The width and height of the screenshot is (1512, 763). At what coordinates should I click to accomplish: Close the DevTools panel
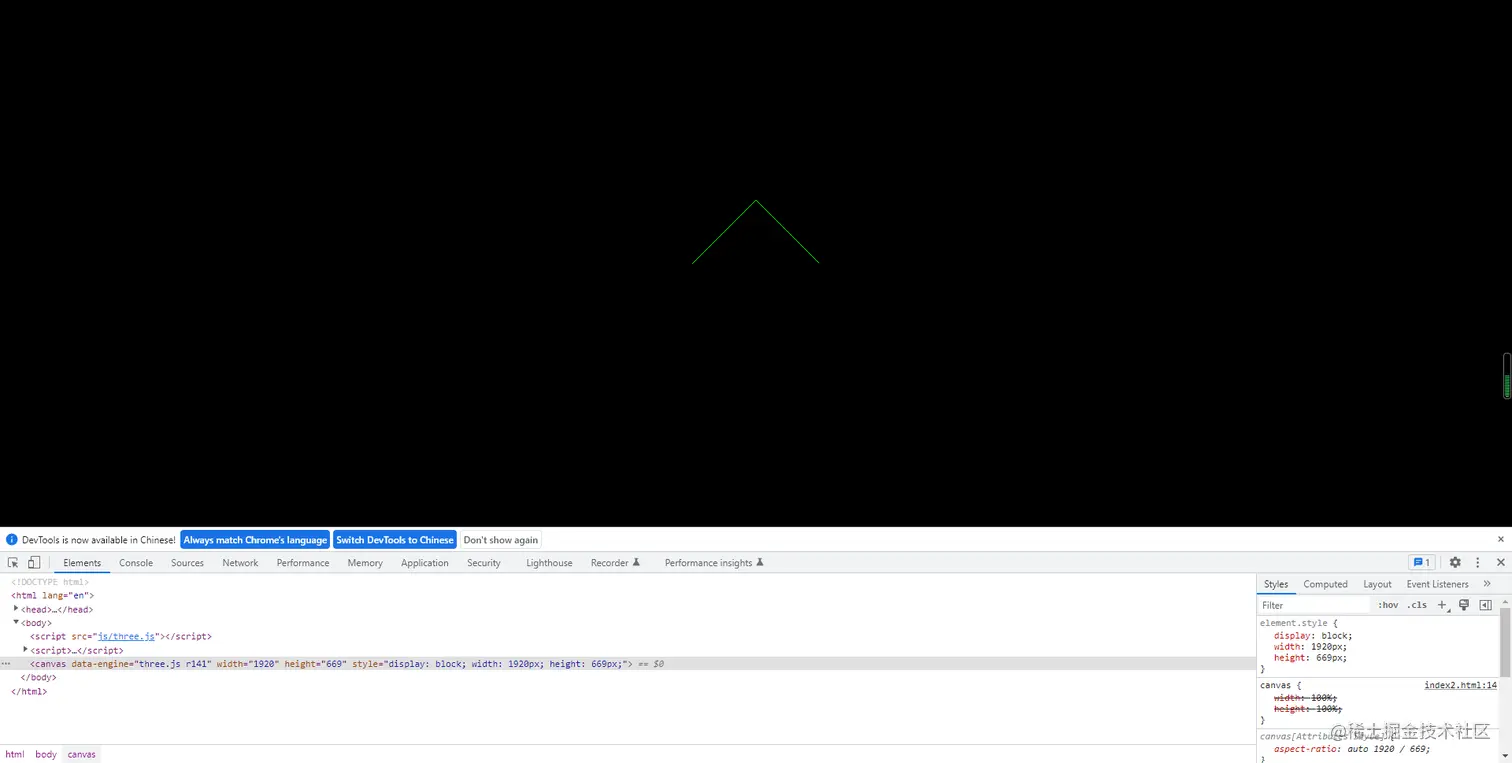pos(1500,563)
